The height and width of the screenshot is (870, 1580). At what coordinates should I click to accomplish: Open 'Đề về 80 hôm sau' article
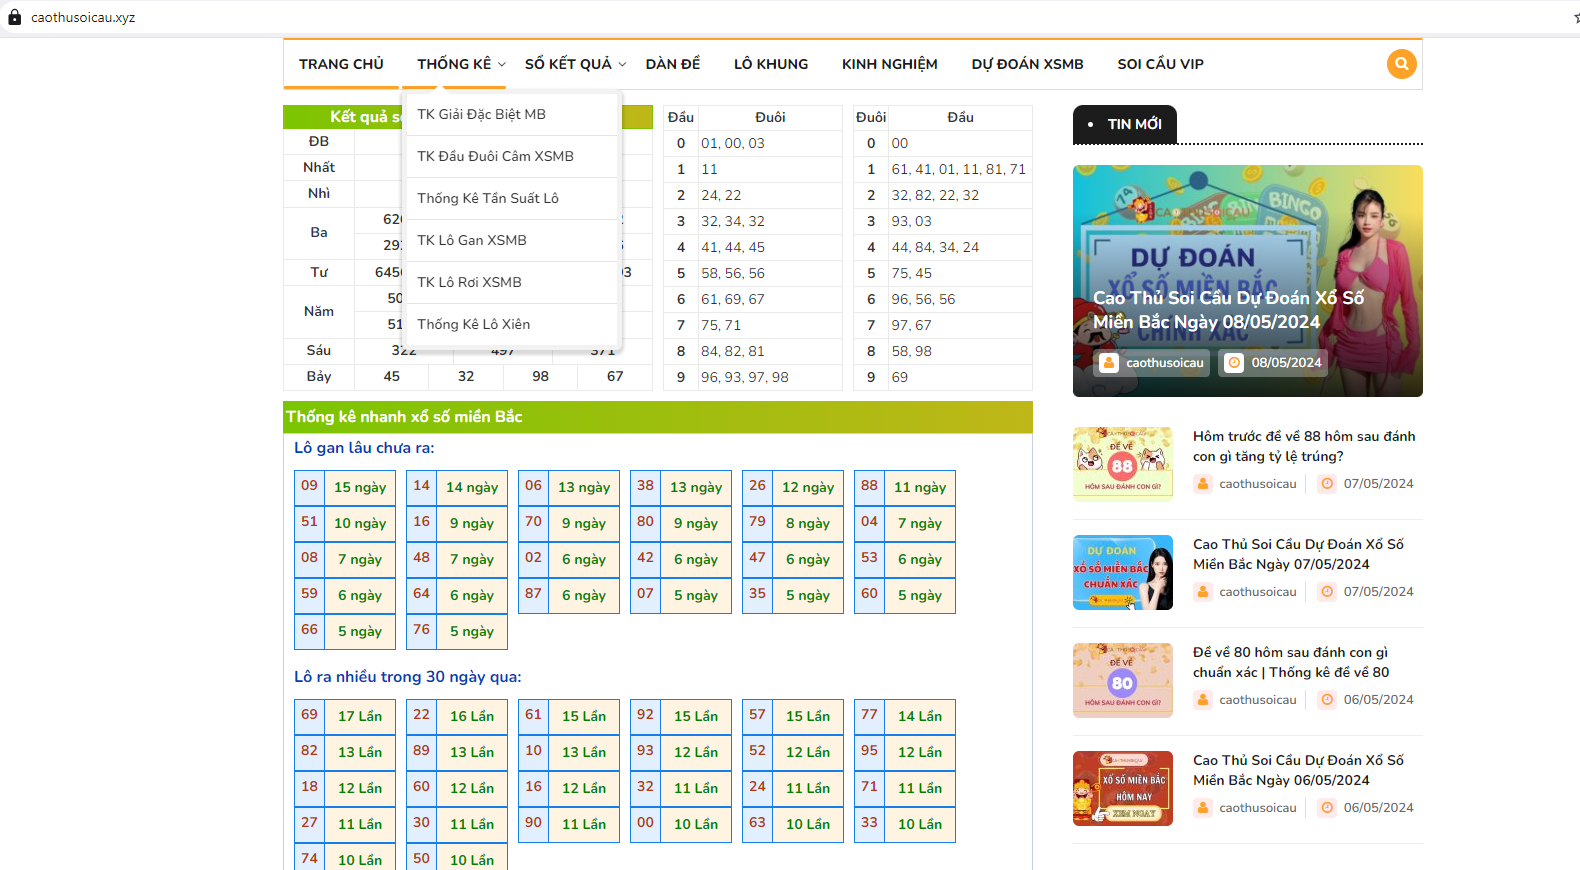tap(1291, 662)
